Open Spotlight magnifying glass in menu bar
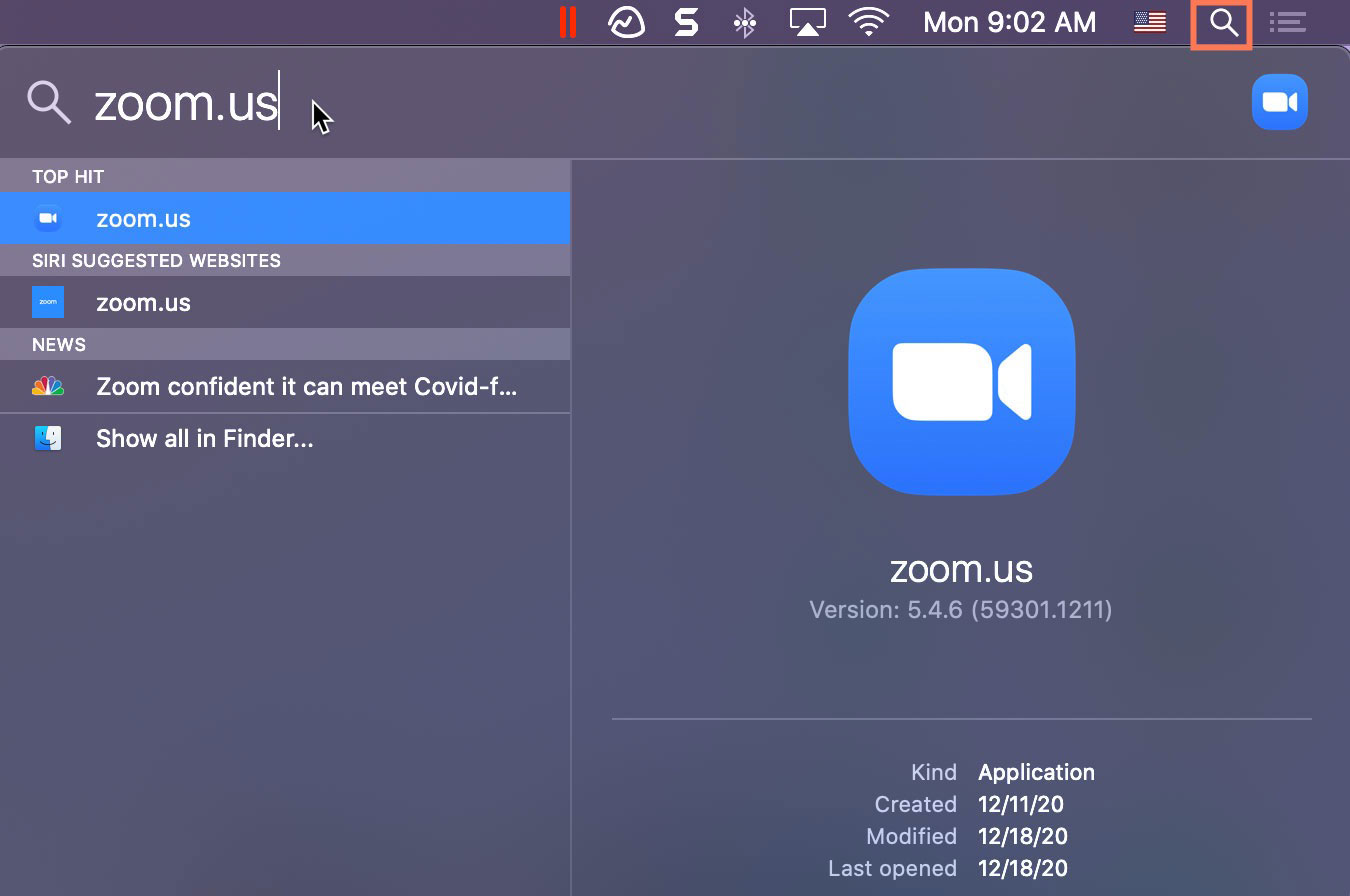The width and height of the screenshot is (1350, 896). 1223,22
